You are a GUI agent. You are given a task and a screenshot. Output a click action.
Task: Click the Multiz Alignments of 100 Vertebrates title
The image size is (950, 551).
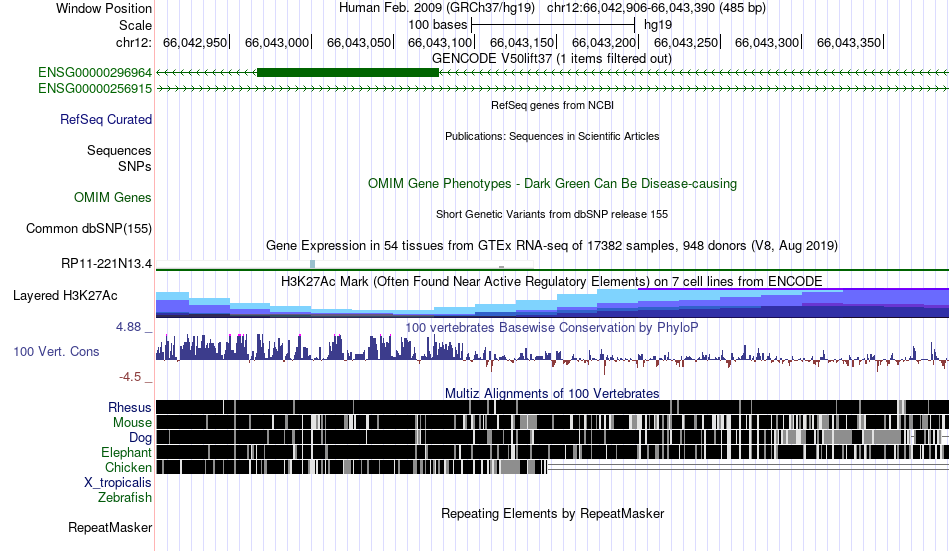pyautogui.click(x=552, y=393)
